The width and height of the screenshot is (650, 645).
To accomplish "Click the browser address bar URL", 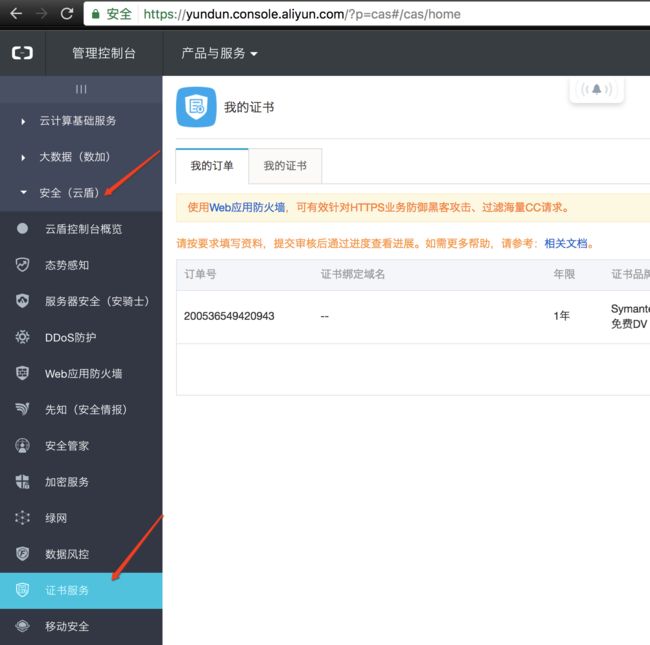I will coord(302,14).
